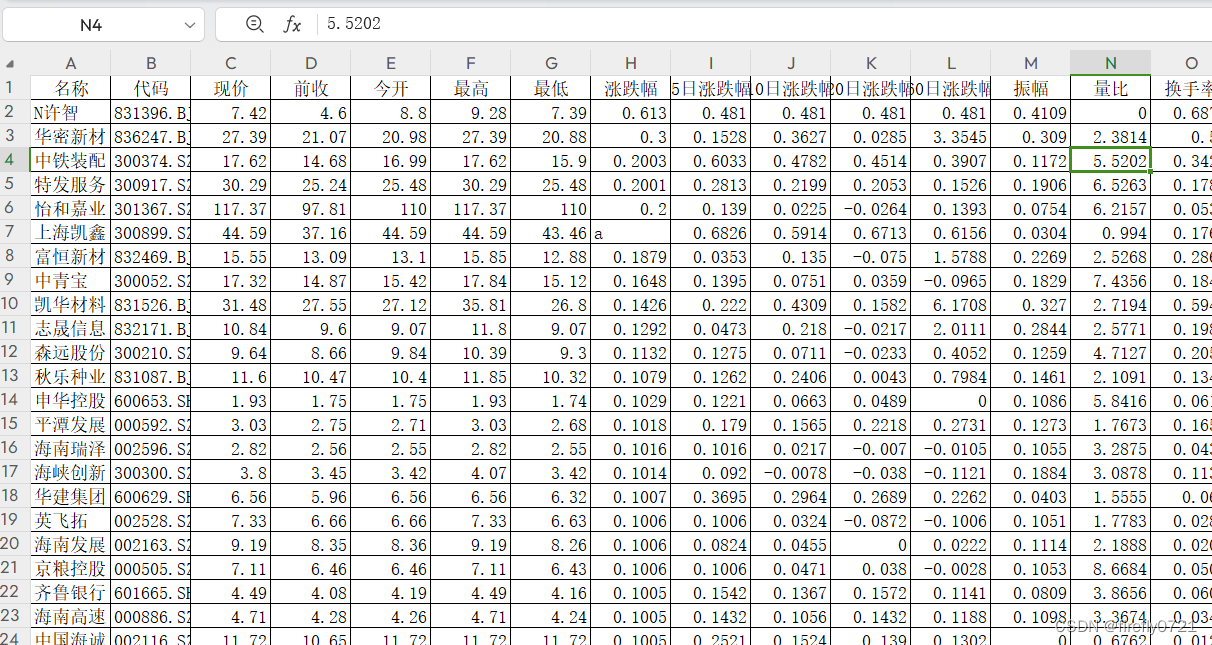Select the cell containing 上海凯鑫

click(x=71, y=232)
